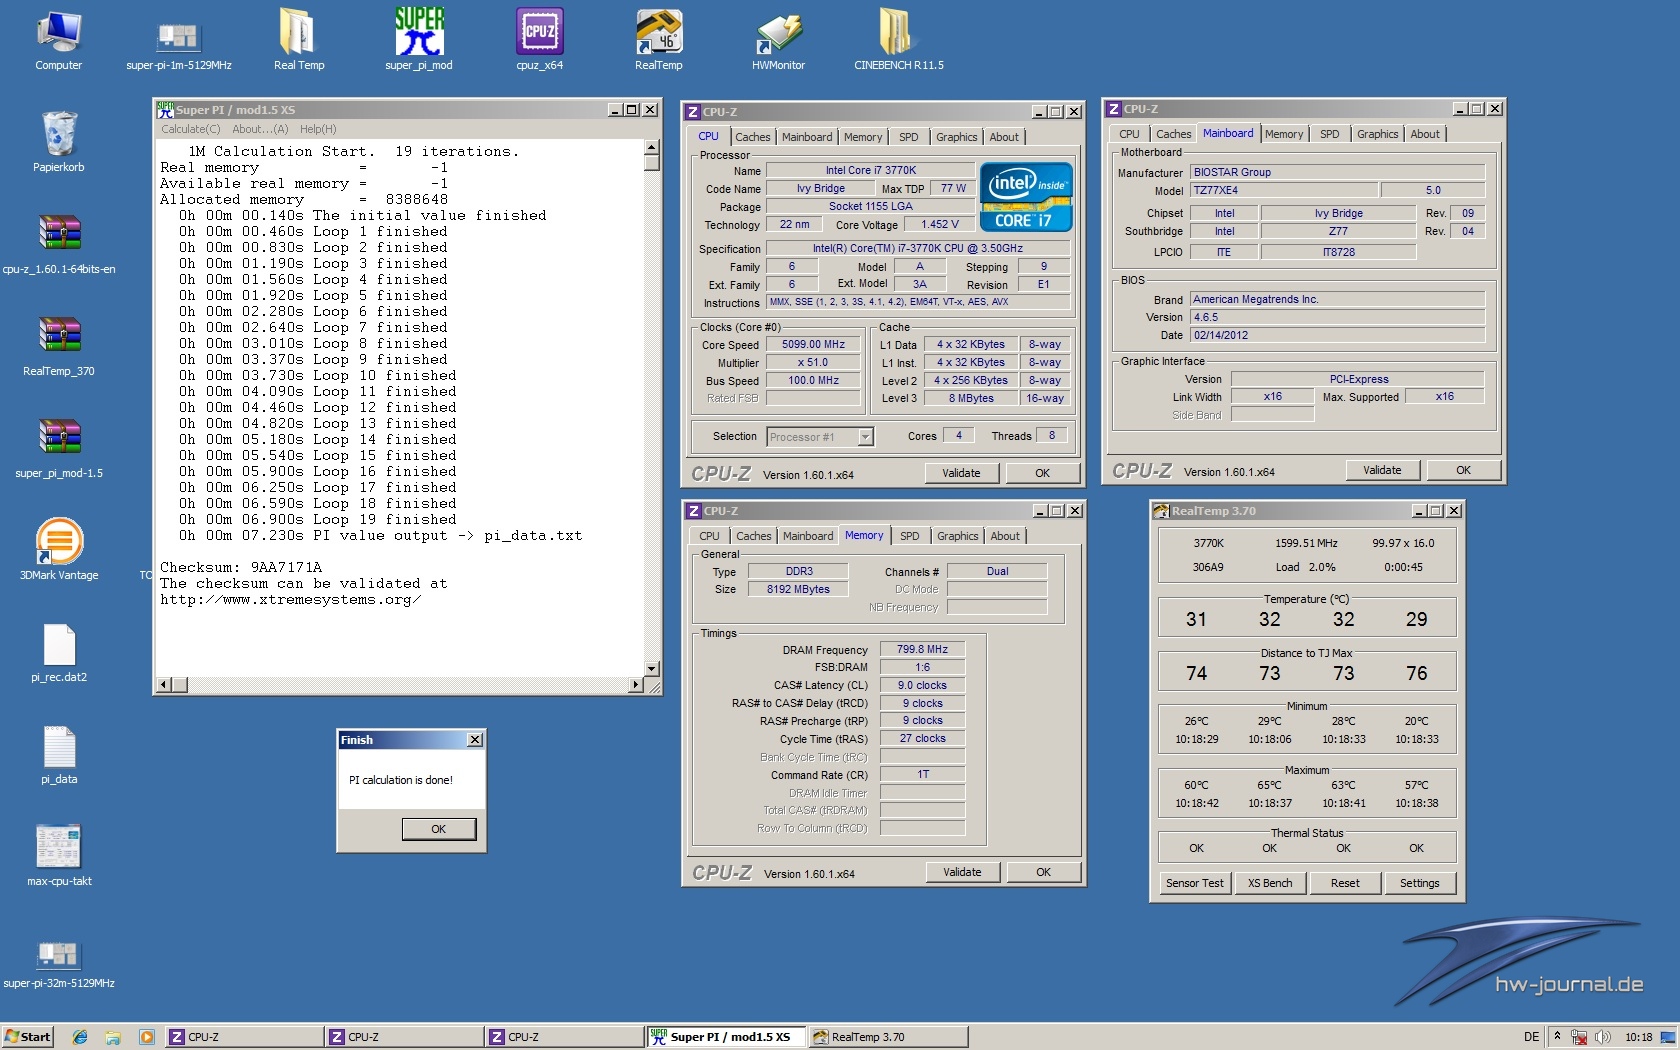
Task: Click Super PI horizontal scrollbar left arrow
Action: (x=164, y=685)
